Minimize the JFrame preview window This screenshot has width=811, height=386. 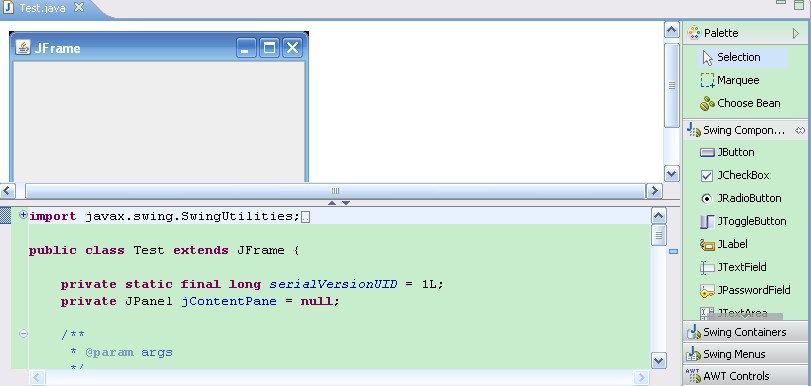coord(246,48)
